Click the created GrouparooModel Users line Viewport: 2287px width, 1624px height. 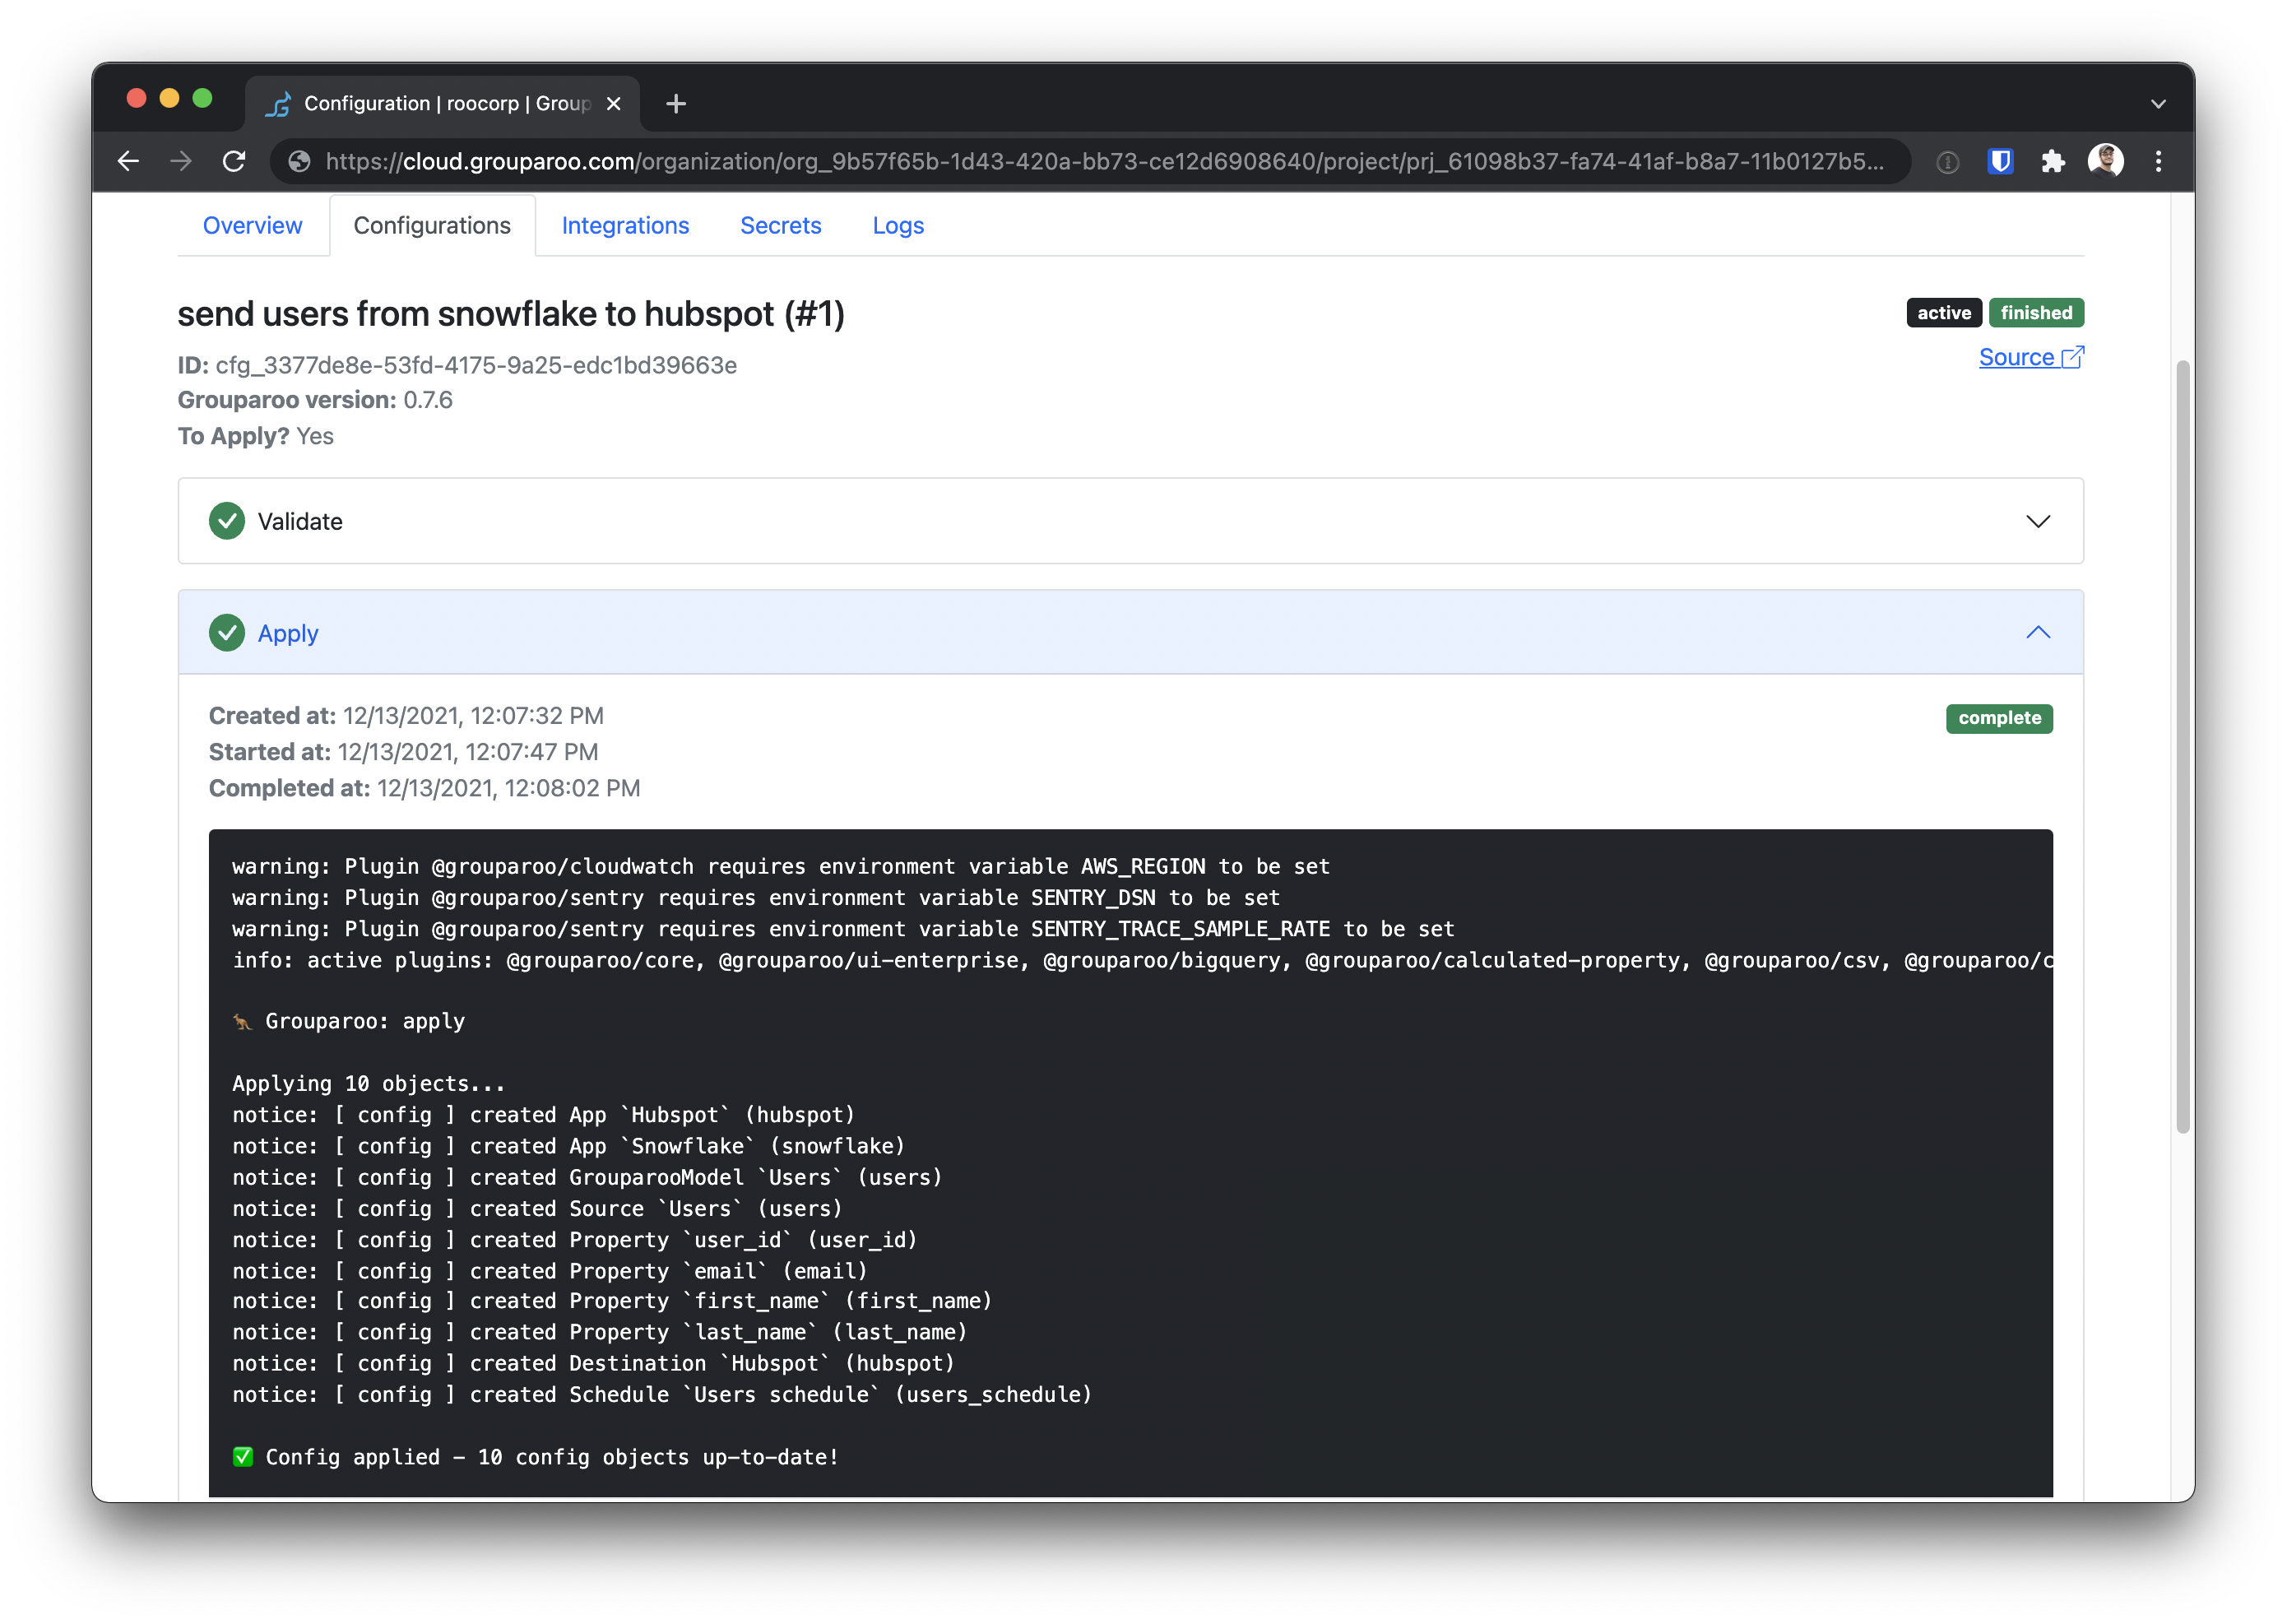click(587, 1177)
